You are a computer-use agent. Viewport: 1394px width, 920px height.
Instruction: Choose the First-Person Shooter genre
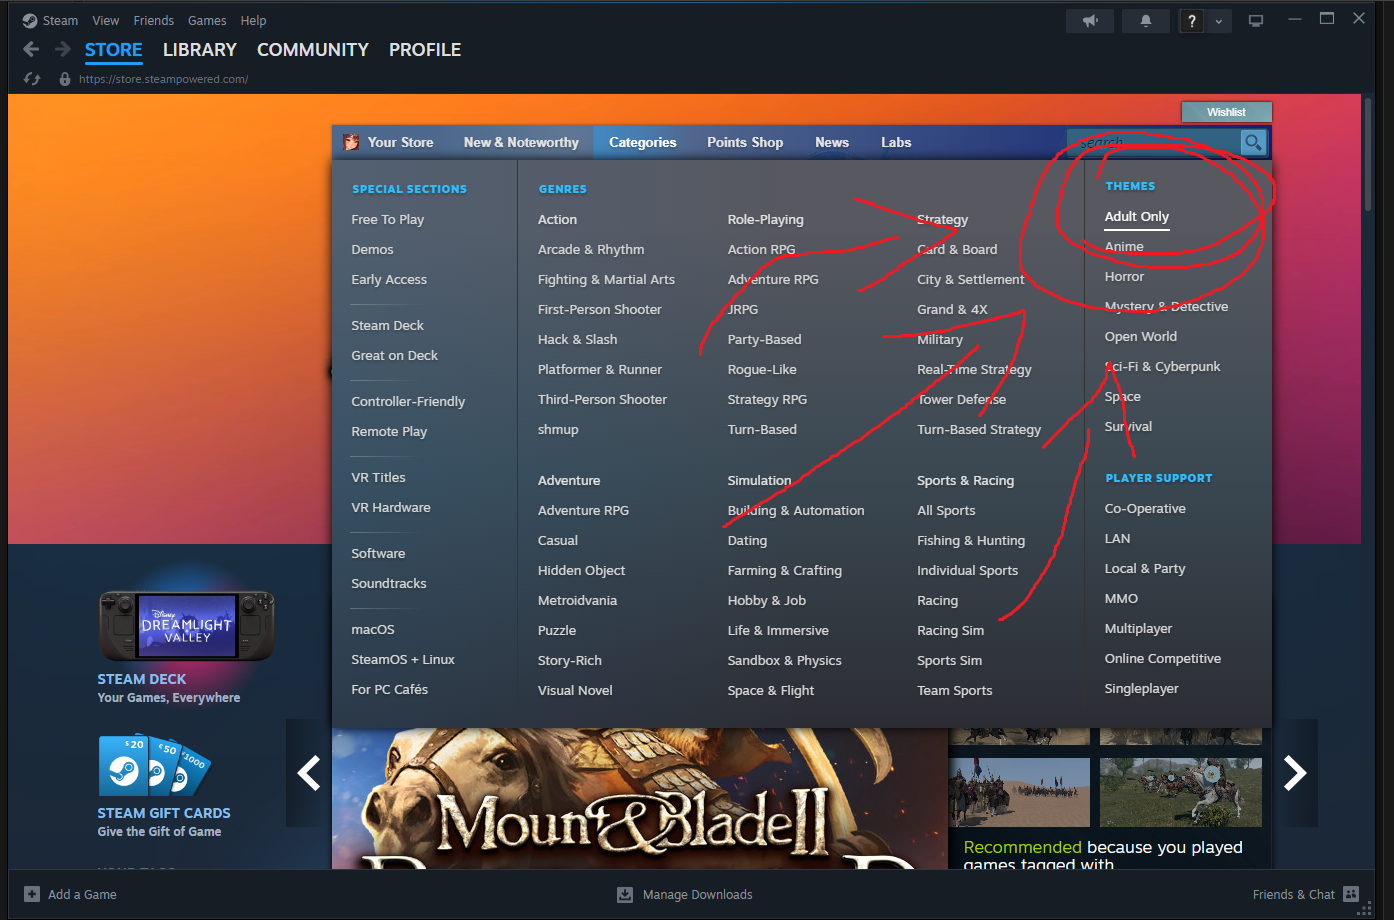(600, 309)
